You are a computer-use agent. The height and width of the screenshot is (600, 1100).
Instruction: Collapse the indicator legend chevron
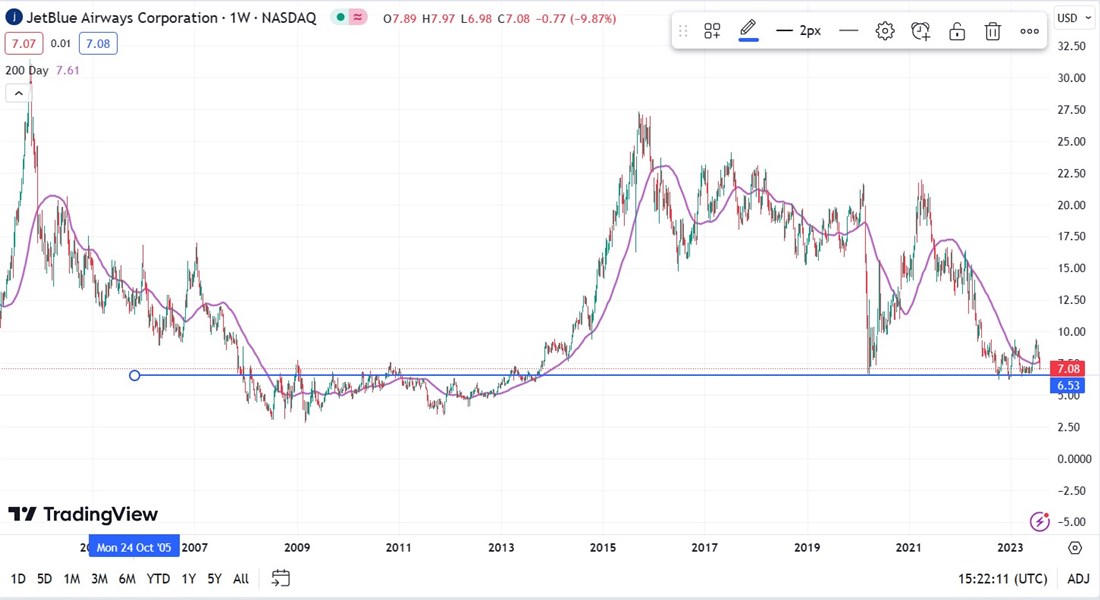pyautogui.click(x=19, y=93)
